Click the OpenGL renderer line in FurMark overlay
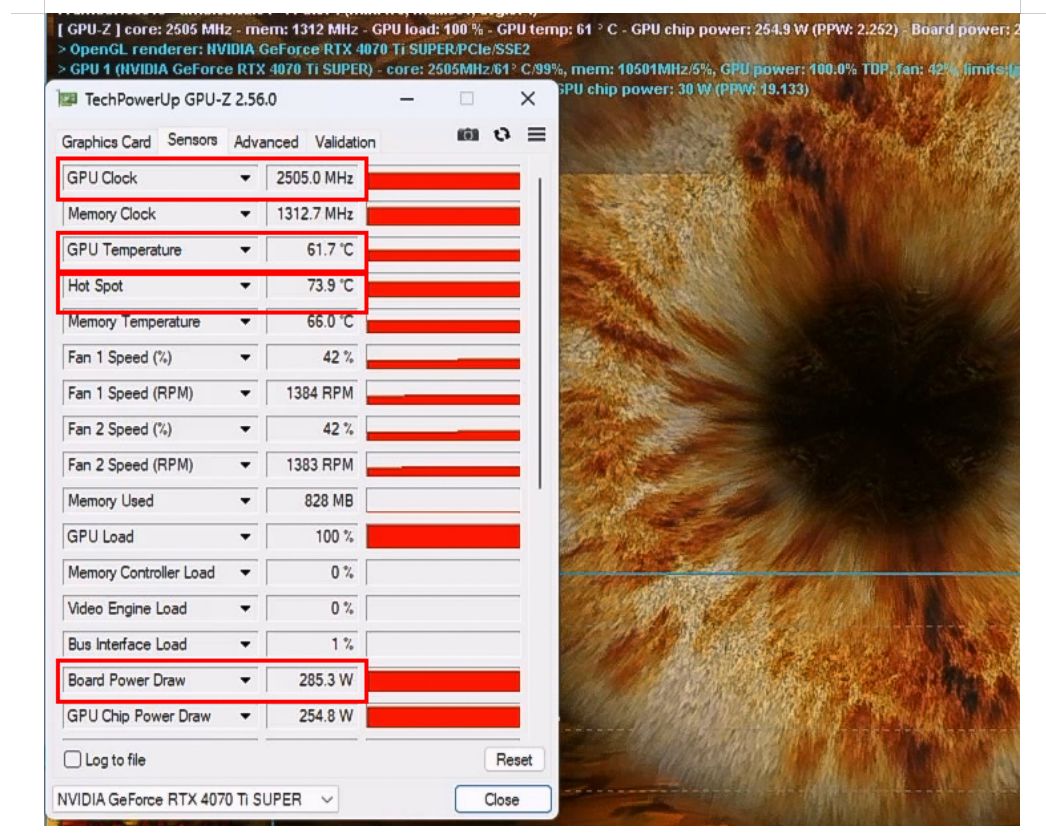This screenshot has width=1046, height=833. [294, 49]
